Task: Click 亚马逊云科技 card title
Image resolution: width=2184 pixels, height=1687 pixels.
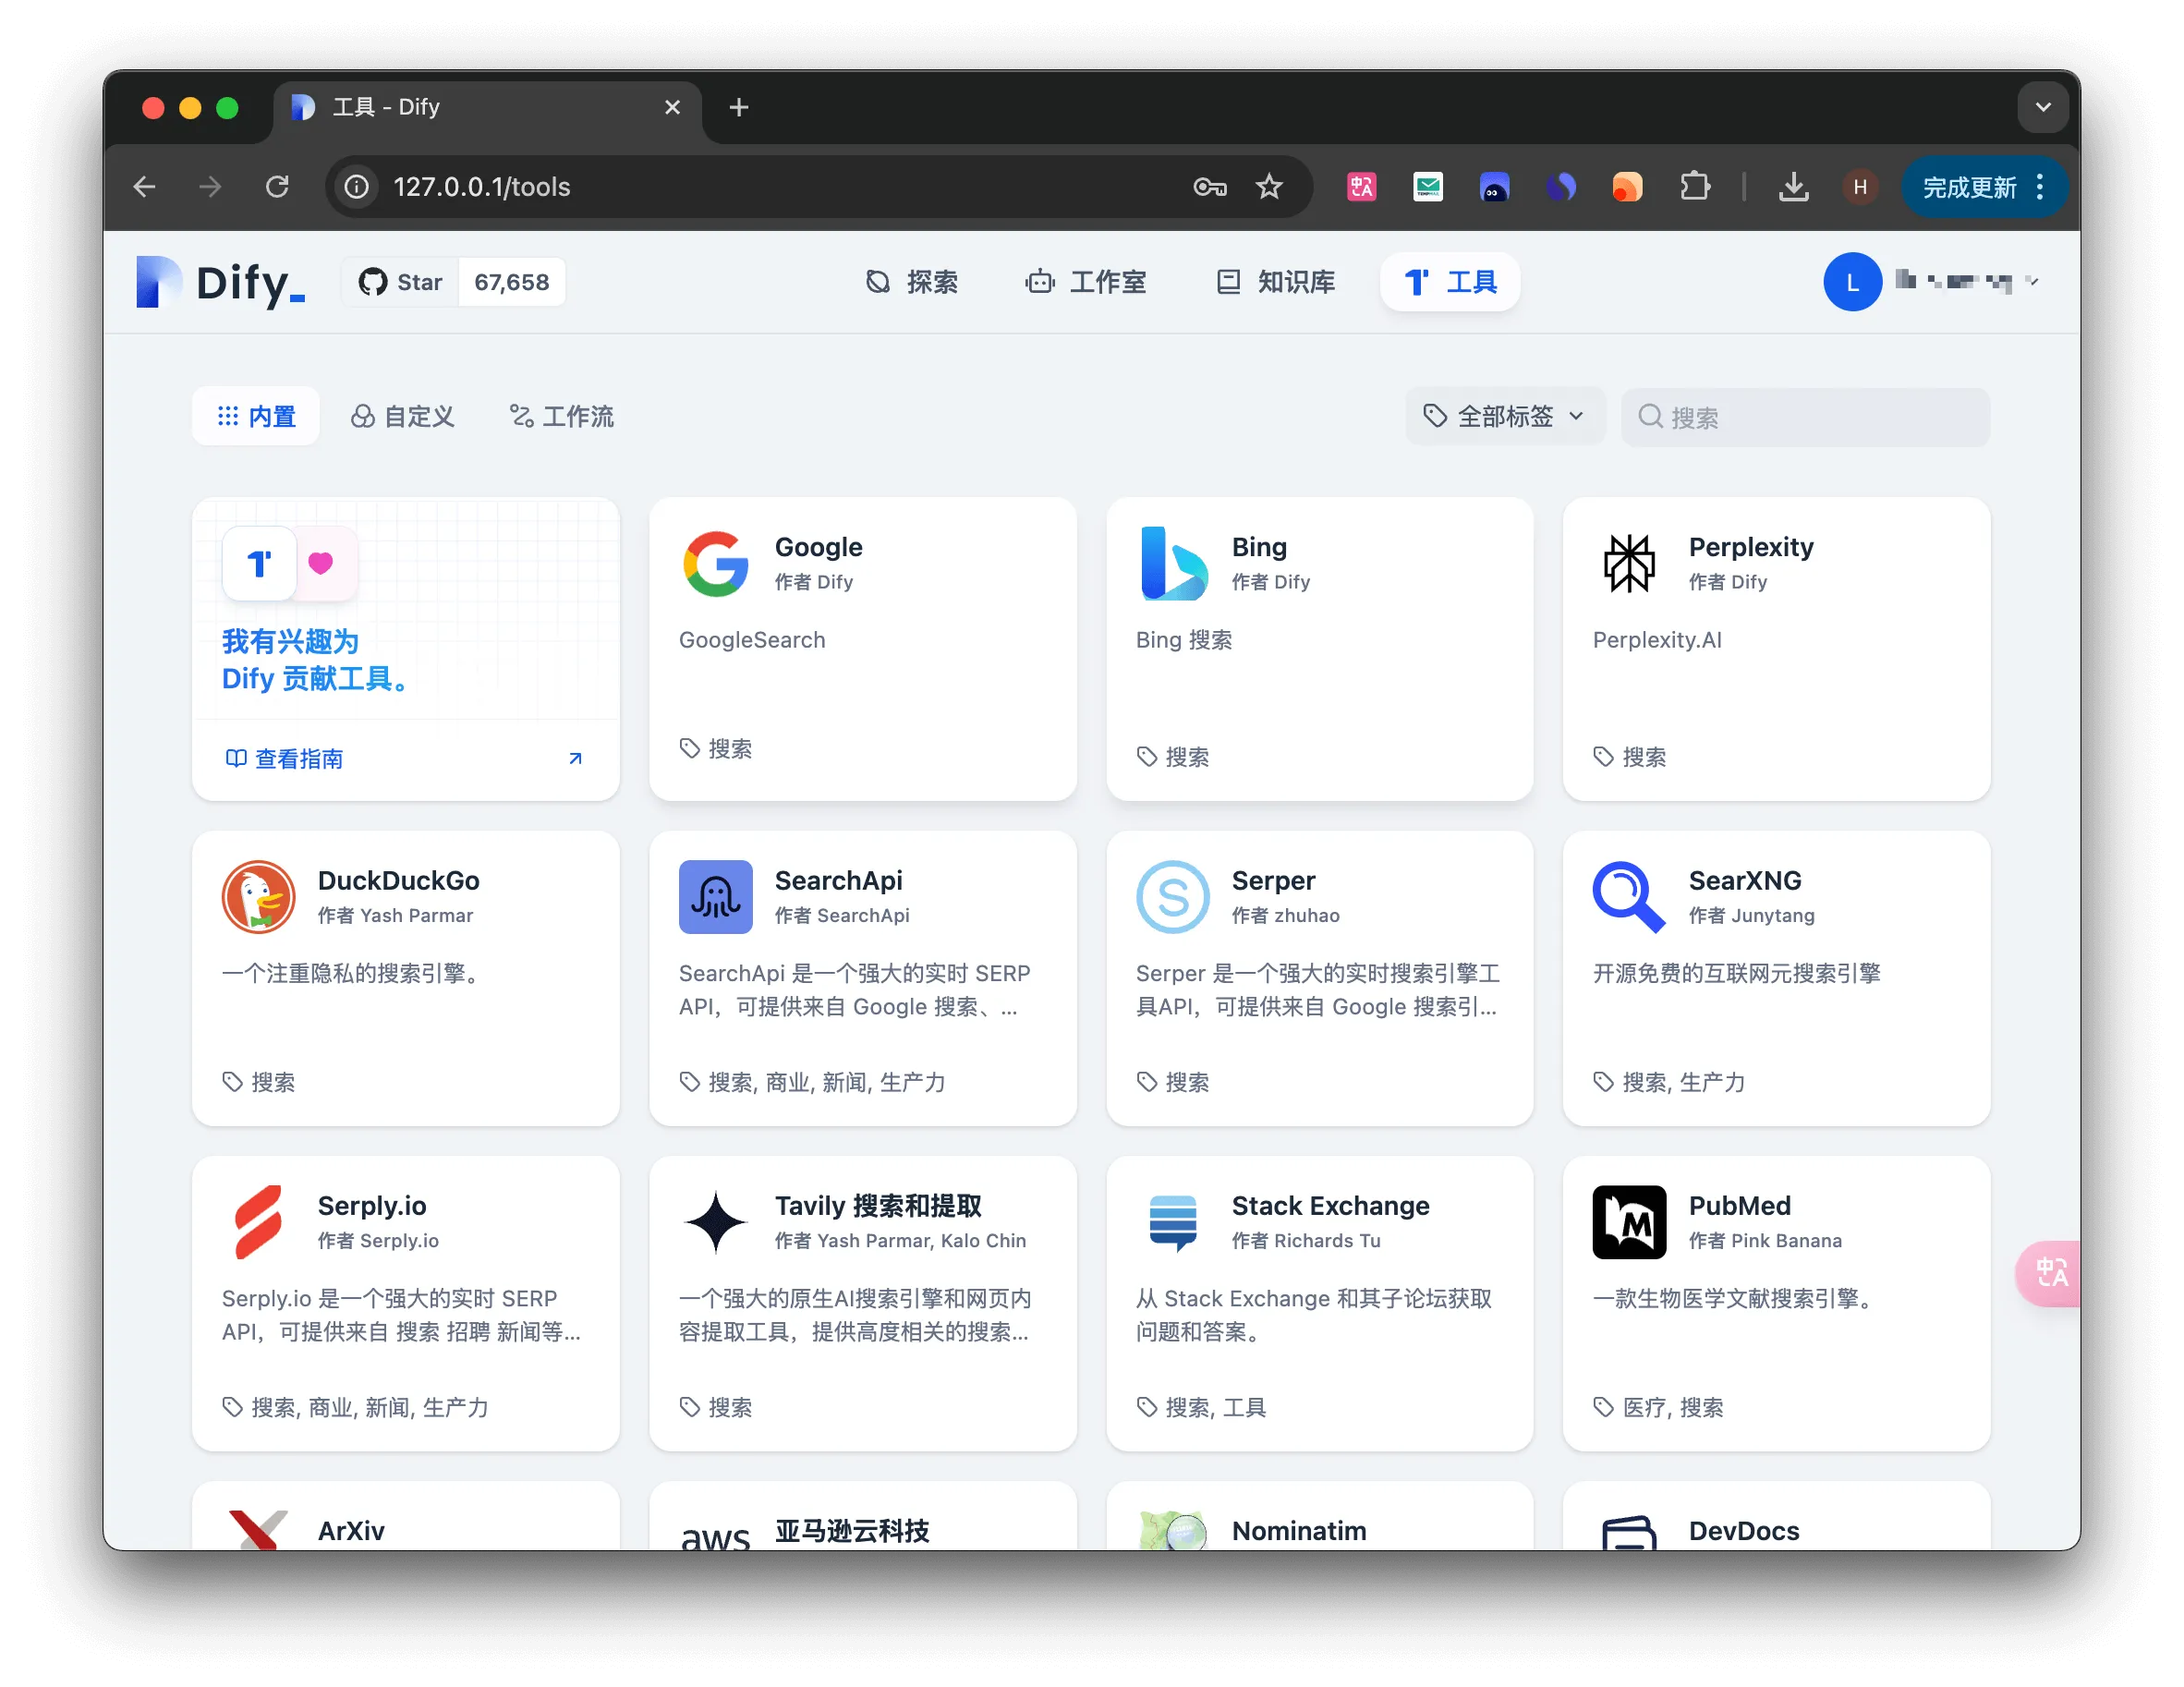Action: click(x=852, y=1531)
